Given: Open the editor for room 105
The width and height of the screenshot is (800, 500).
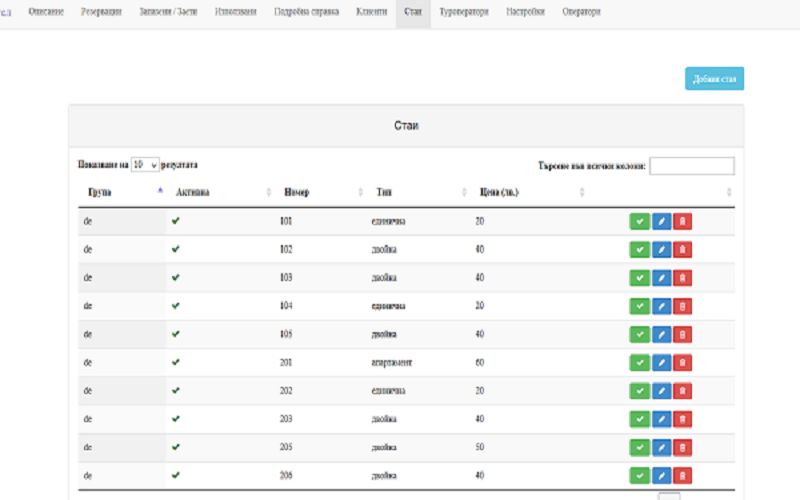Looking at the screenshot, I should pyautogui.click(x=661, y=334).
